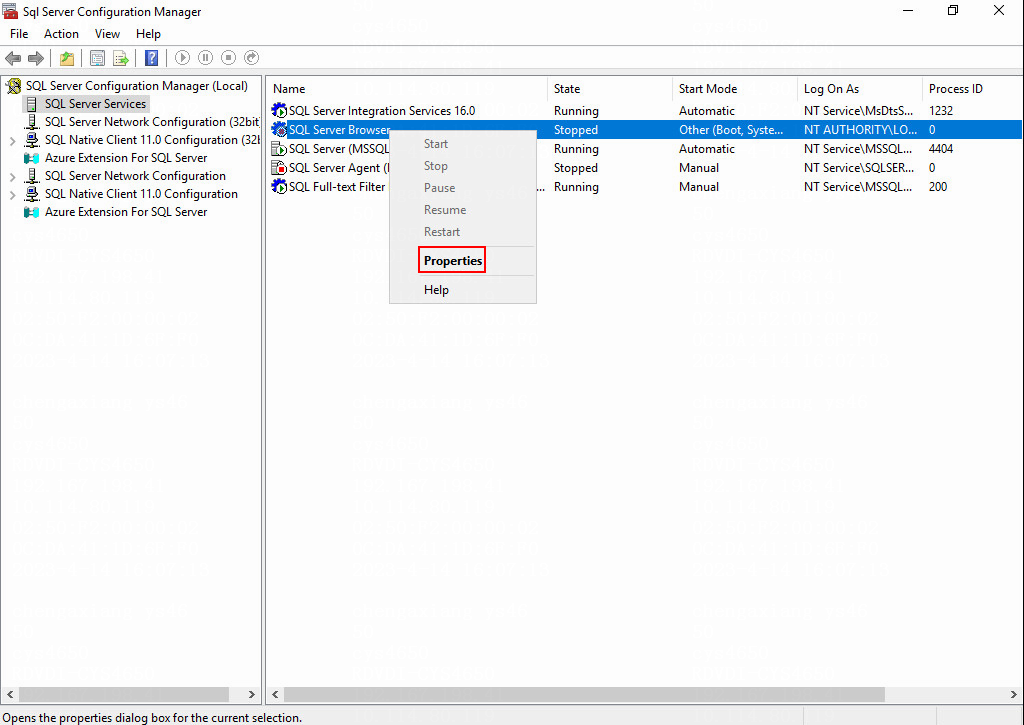Click SQL Full-text Filter's Manual start mode cell

tap(699, 186)
